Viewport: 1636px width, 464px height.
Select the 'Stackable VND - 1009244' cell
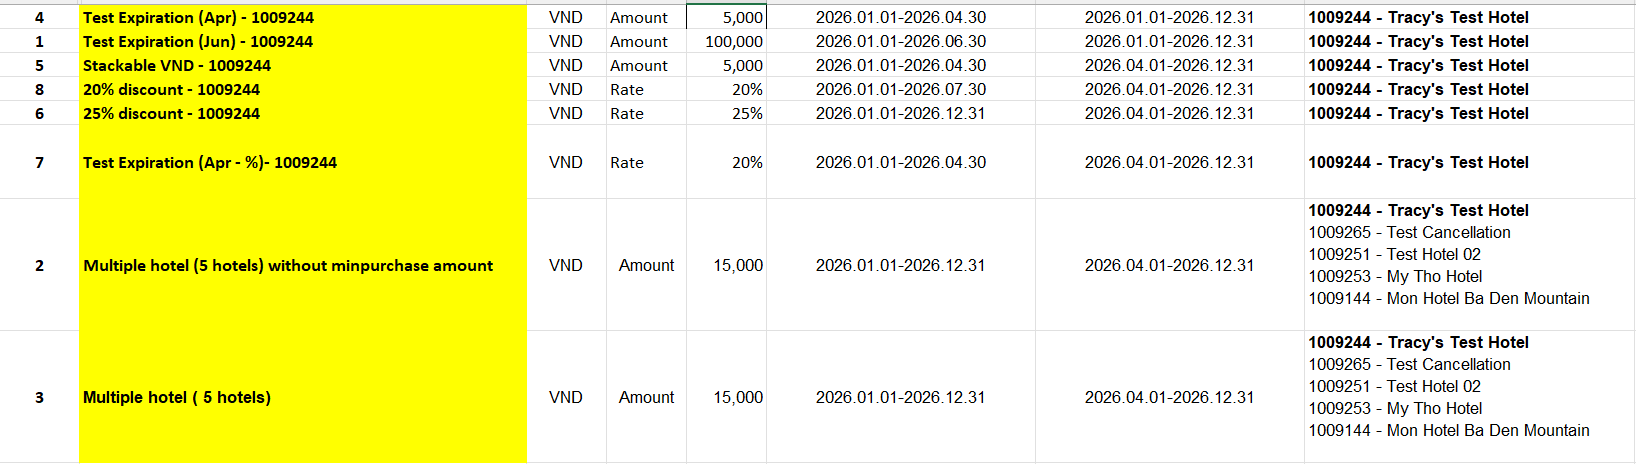coord(177,66)
